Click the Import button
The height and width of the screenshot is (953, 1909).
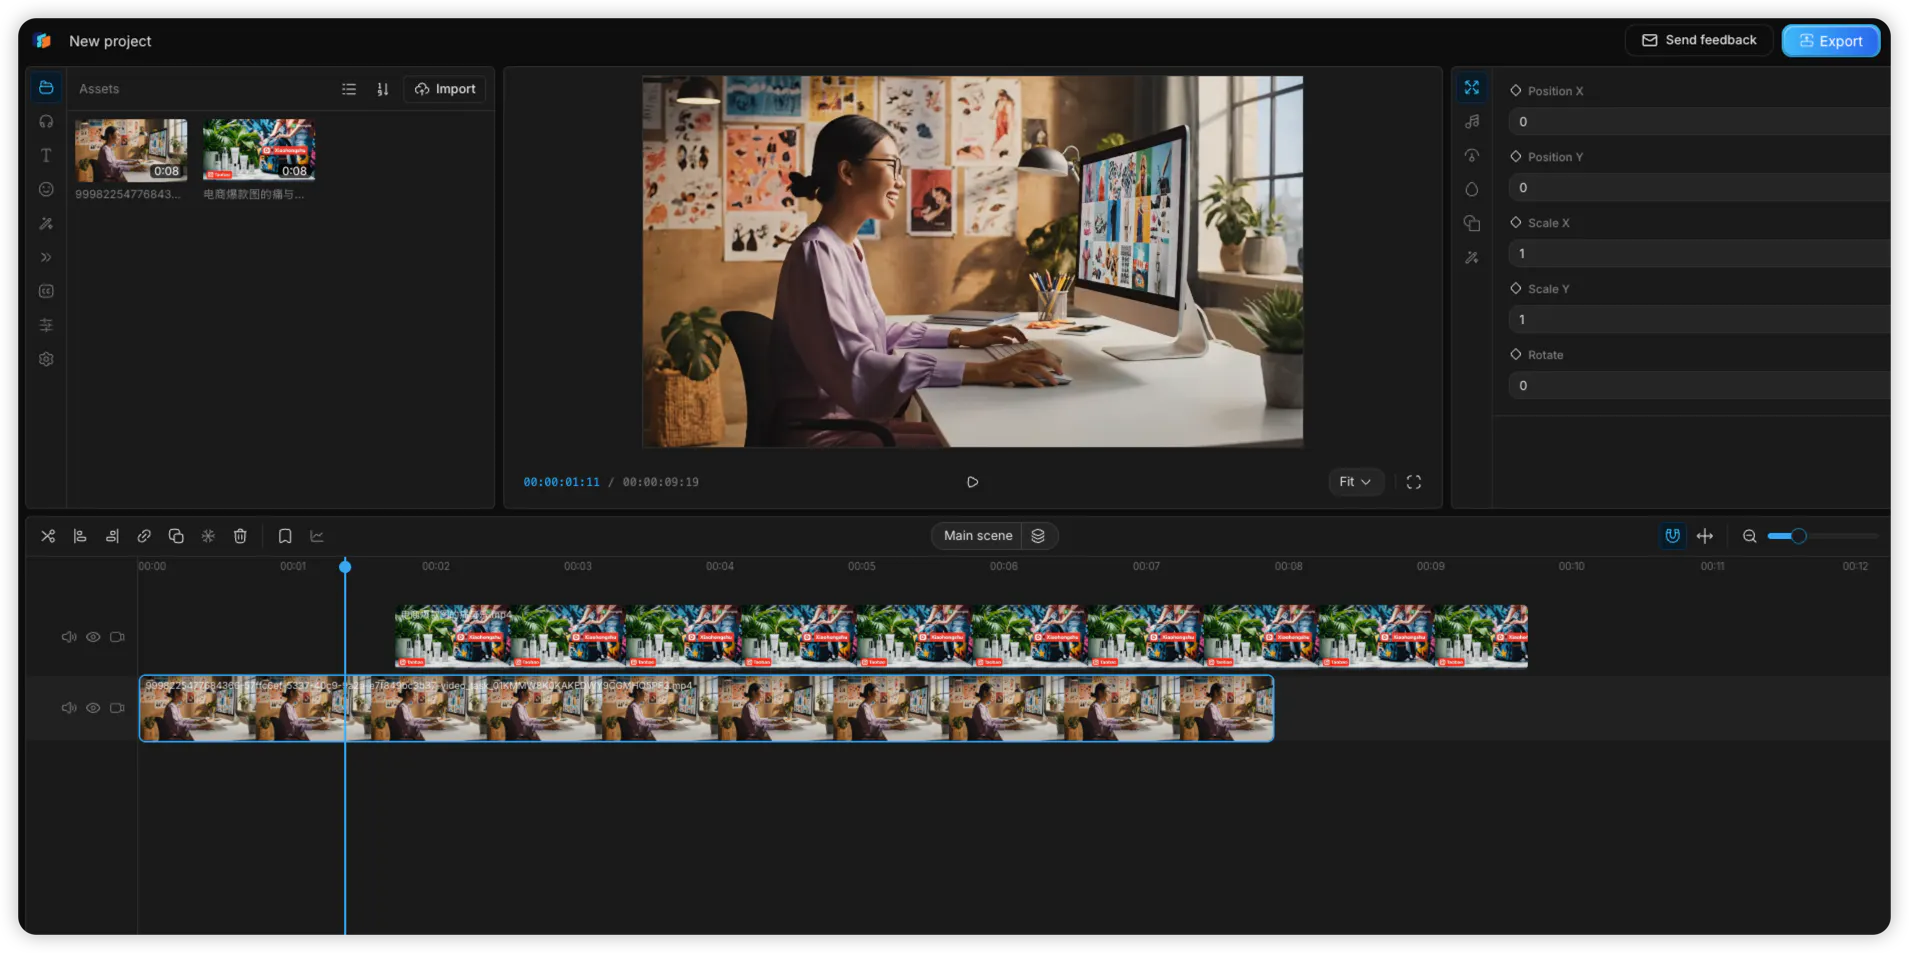click(x=445, y=89)
